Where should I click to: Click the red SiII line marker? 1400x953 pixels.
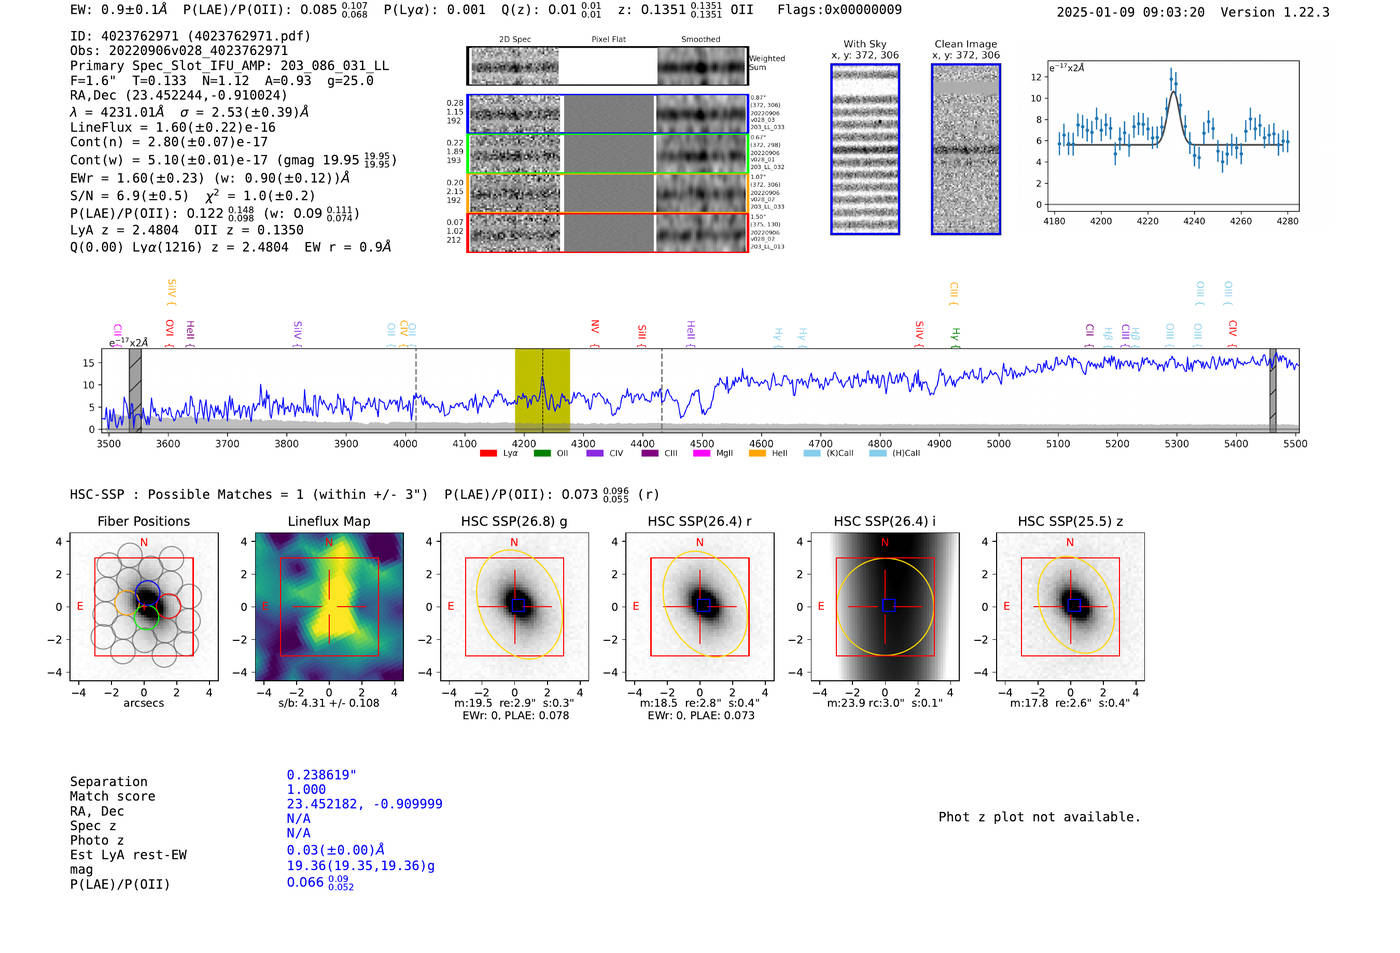point(642,335)
